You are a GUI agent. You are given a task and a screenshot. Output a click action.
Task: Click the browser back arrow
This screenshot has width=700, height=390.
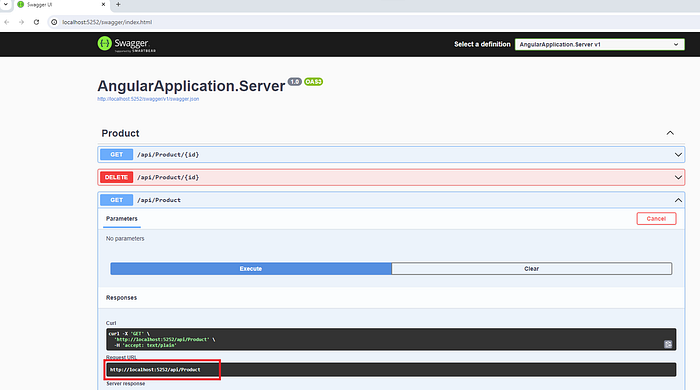[7, 22]
